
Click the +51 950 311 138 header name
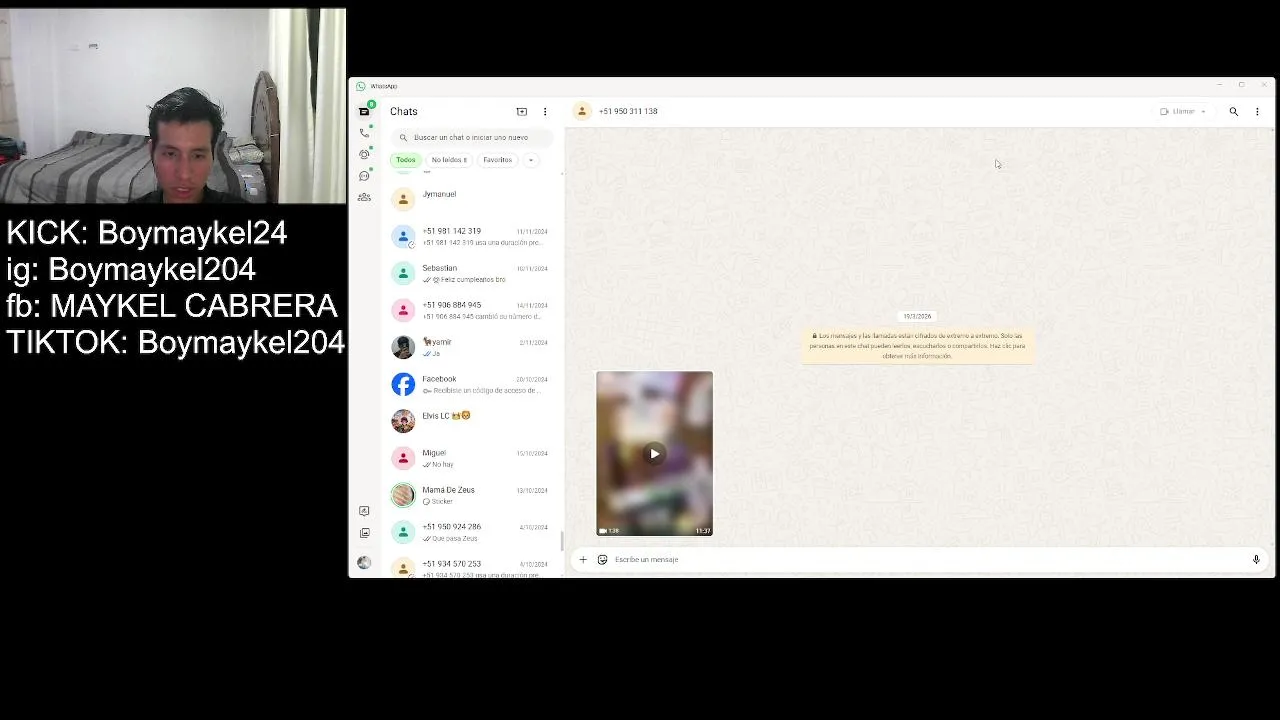point(628,111)
